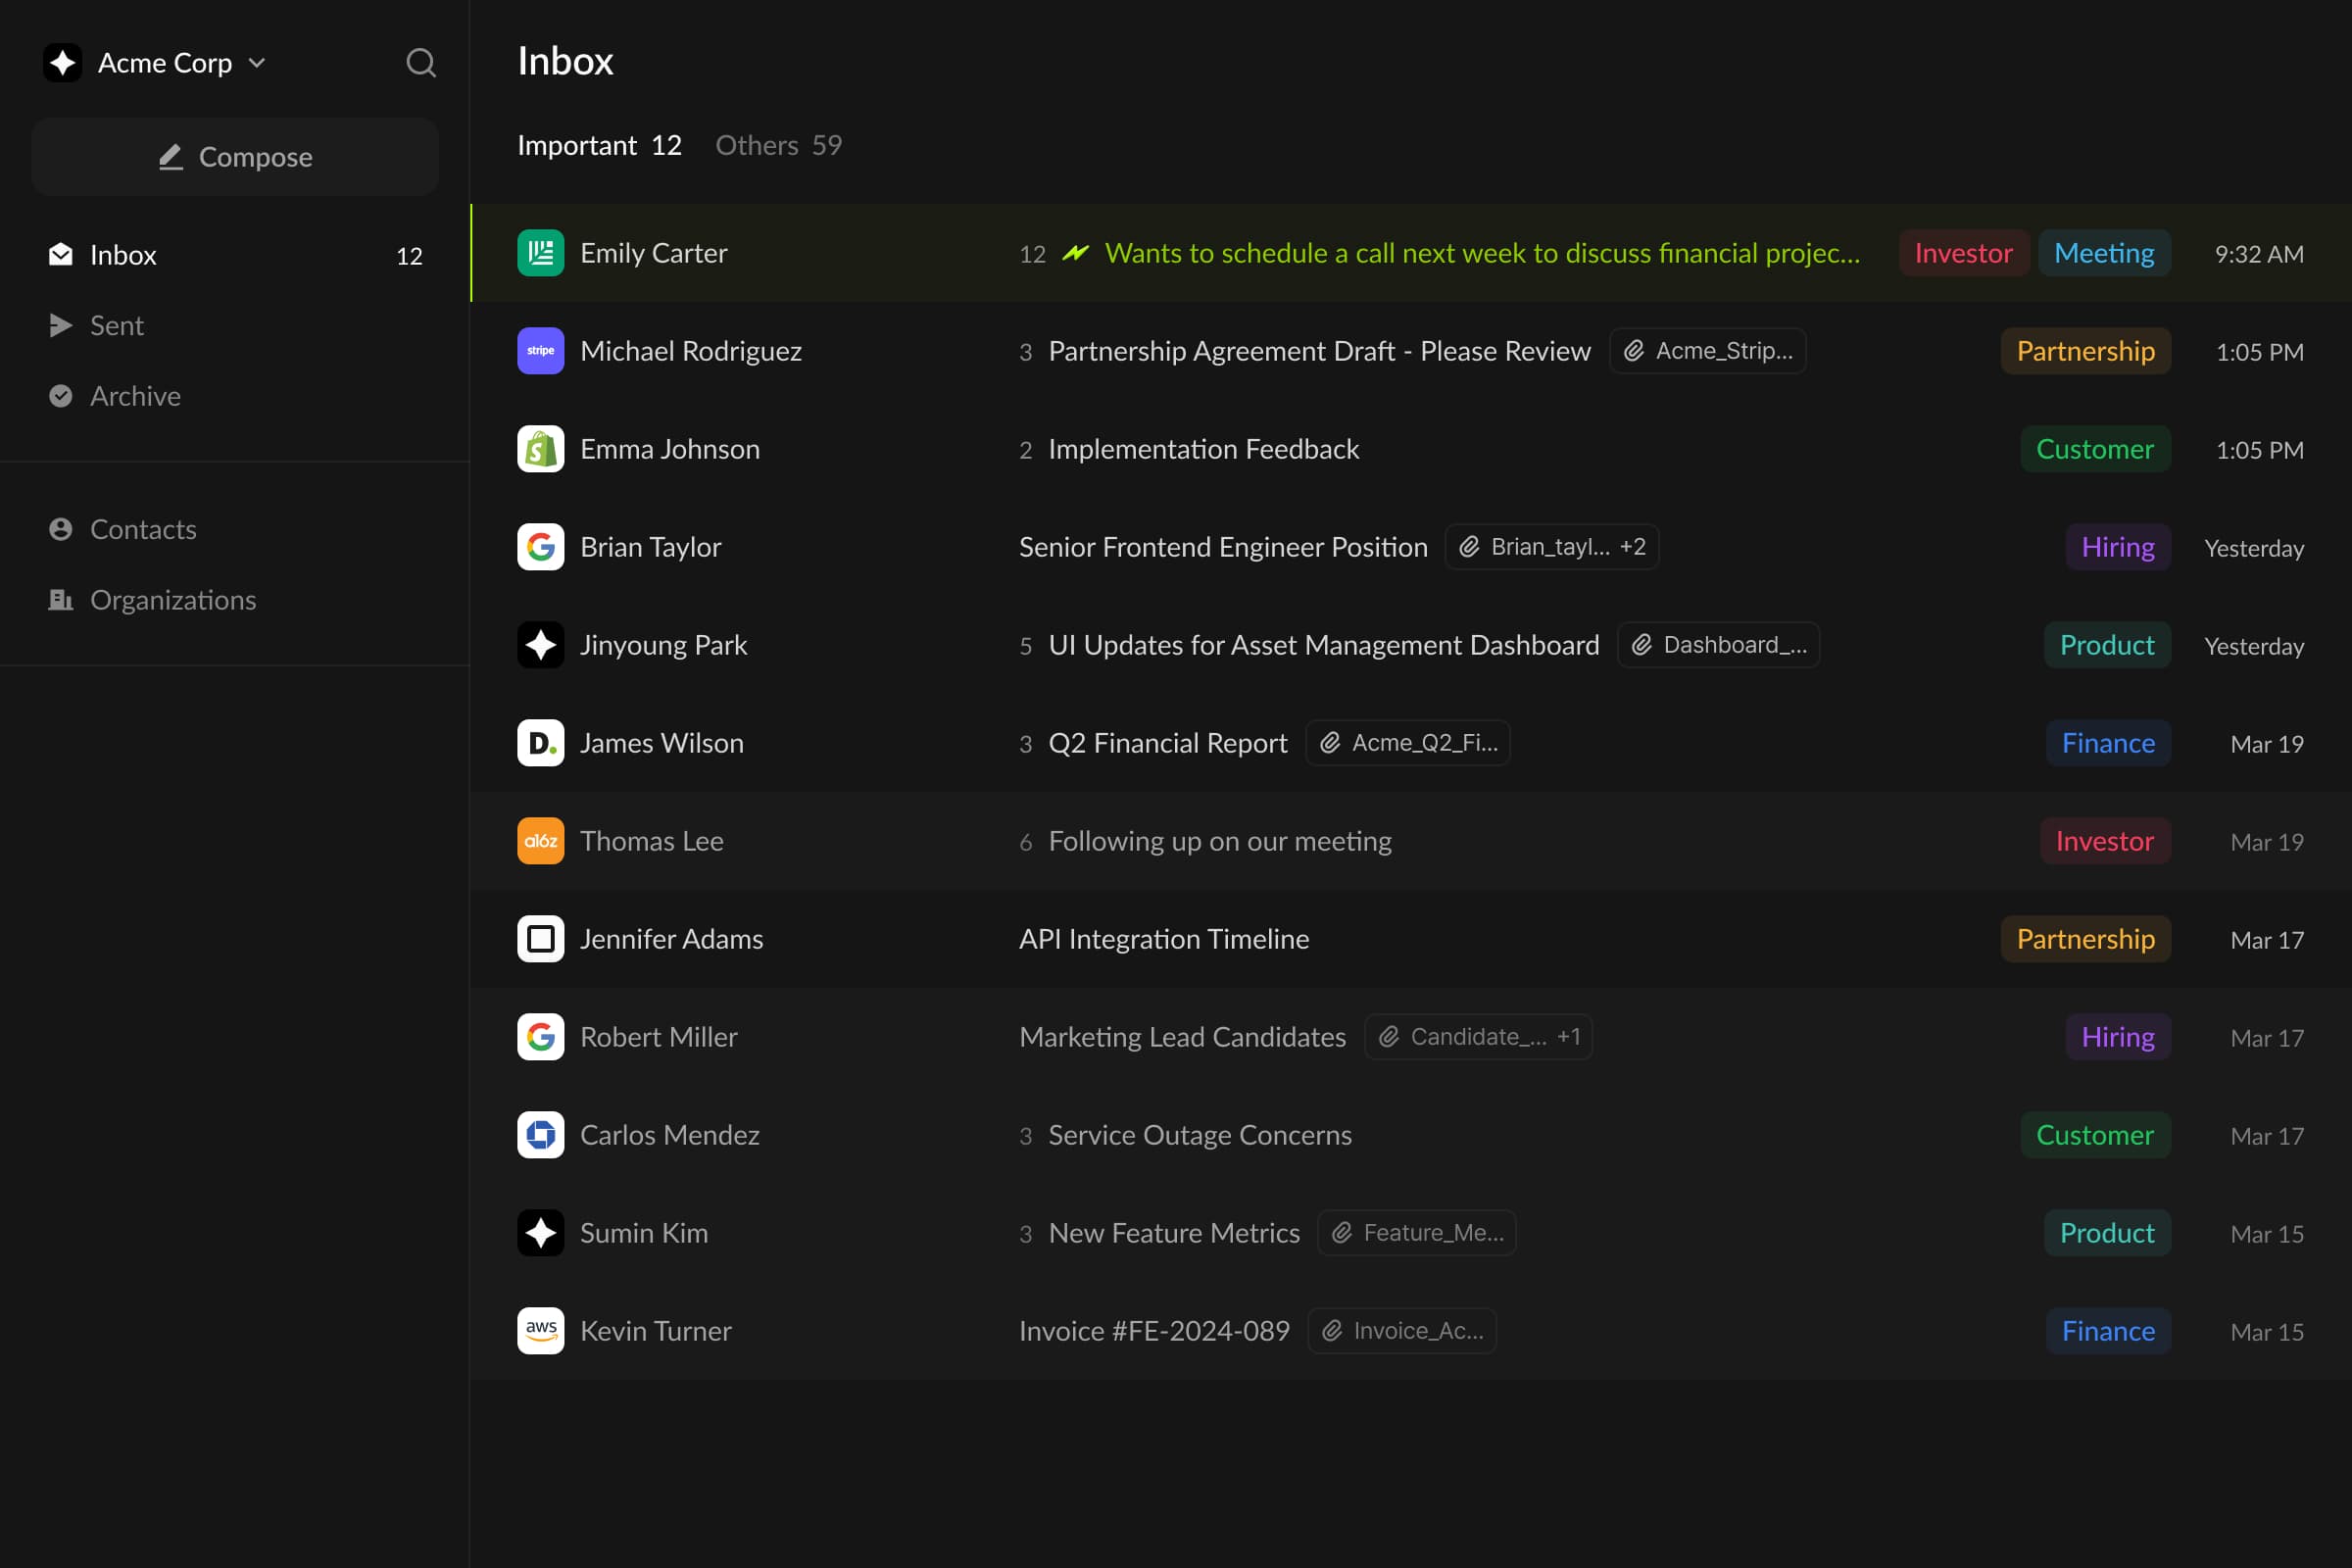Open Organizations in the sidebar
The height and width of the screenshot is (1568, 2352).
coord(235,600)
